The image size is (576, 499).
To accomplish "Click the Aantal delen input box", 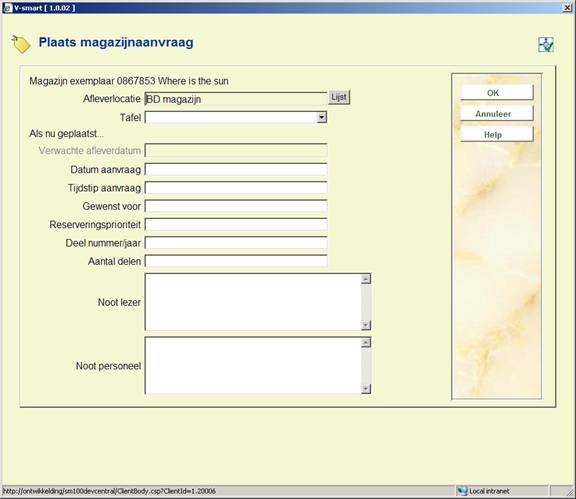I will pyautogui.click(x=236, y=261).
